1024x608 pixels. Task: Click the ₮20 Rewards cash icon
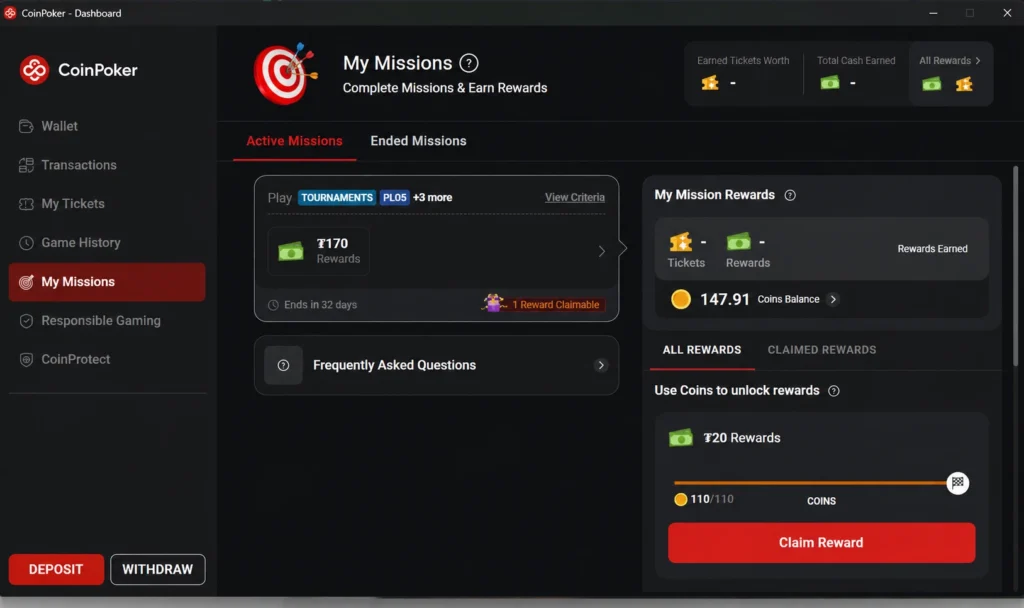680,438
